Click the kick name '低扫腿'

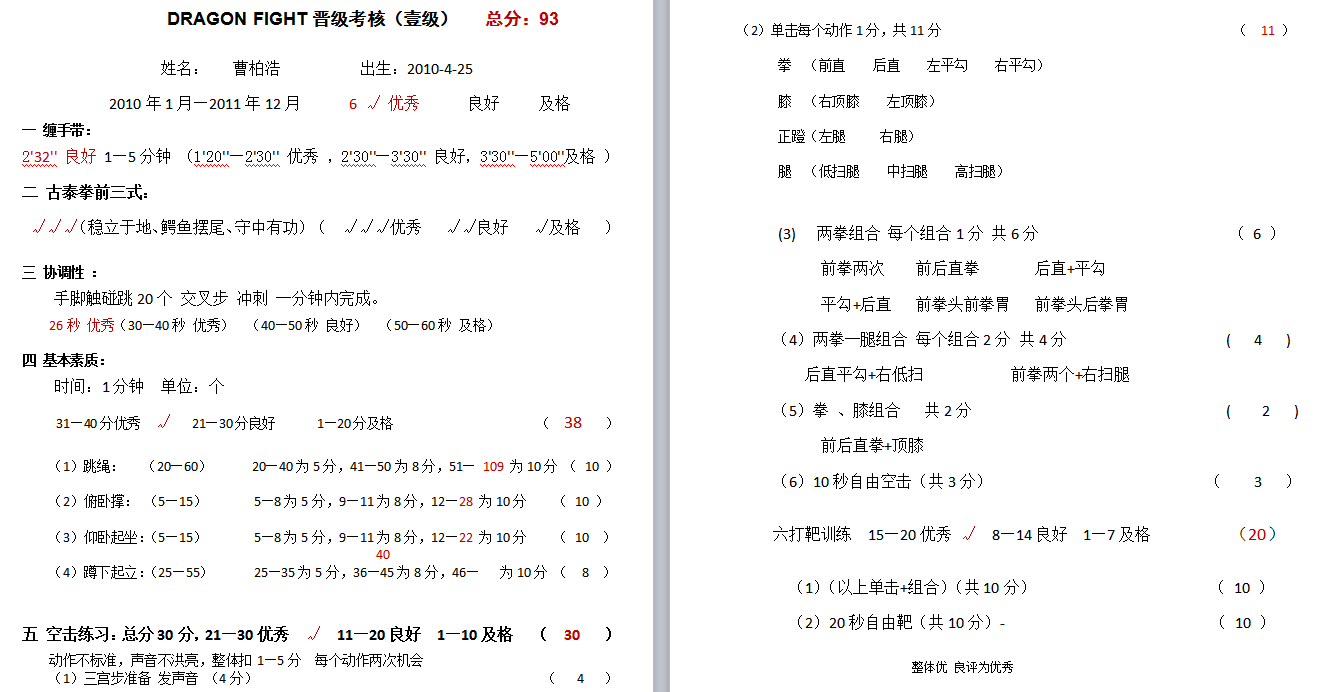[839, 171]
